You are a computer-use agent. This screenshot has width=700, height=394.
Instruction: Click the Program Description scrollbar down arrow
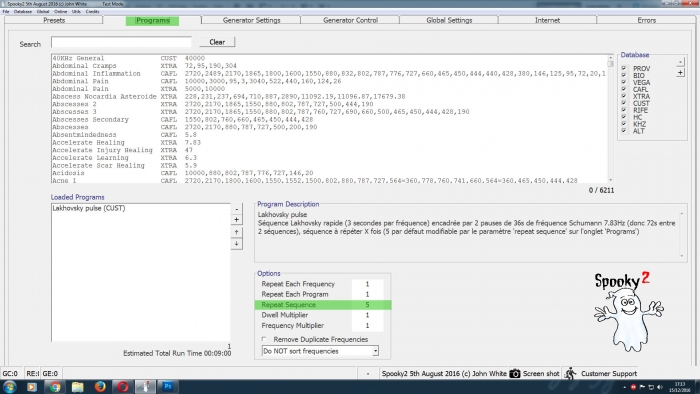pyautogui.click(x=682, y=256)
